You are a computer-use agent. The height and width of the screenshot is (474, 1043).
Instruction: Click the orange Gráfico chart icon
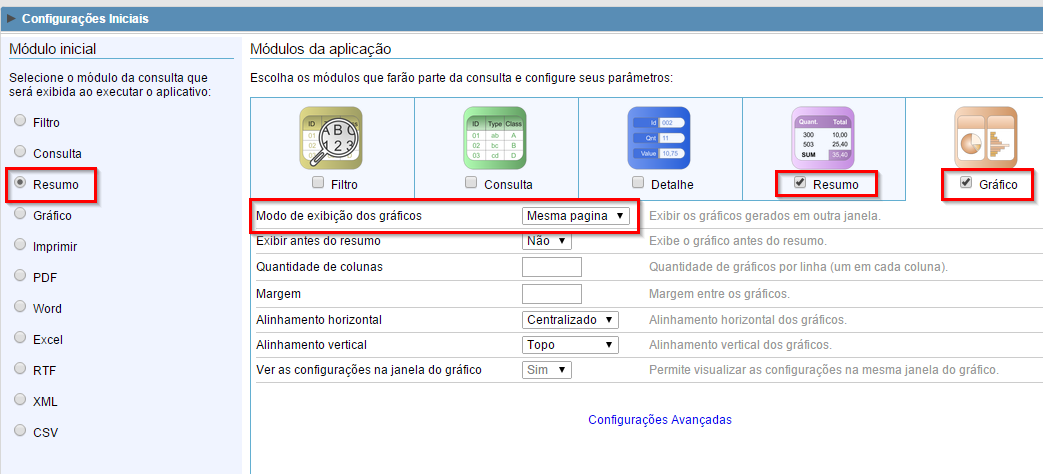985,137
